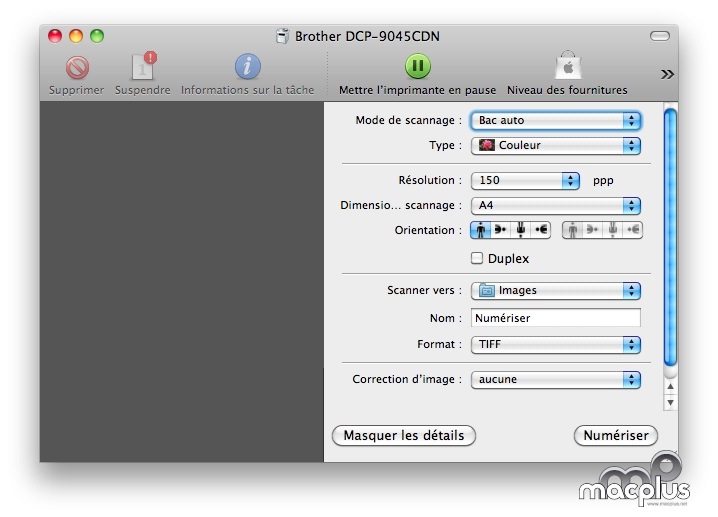
Task: Click the green zoom window button
Action: pos(97,36)
